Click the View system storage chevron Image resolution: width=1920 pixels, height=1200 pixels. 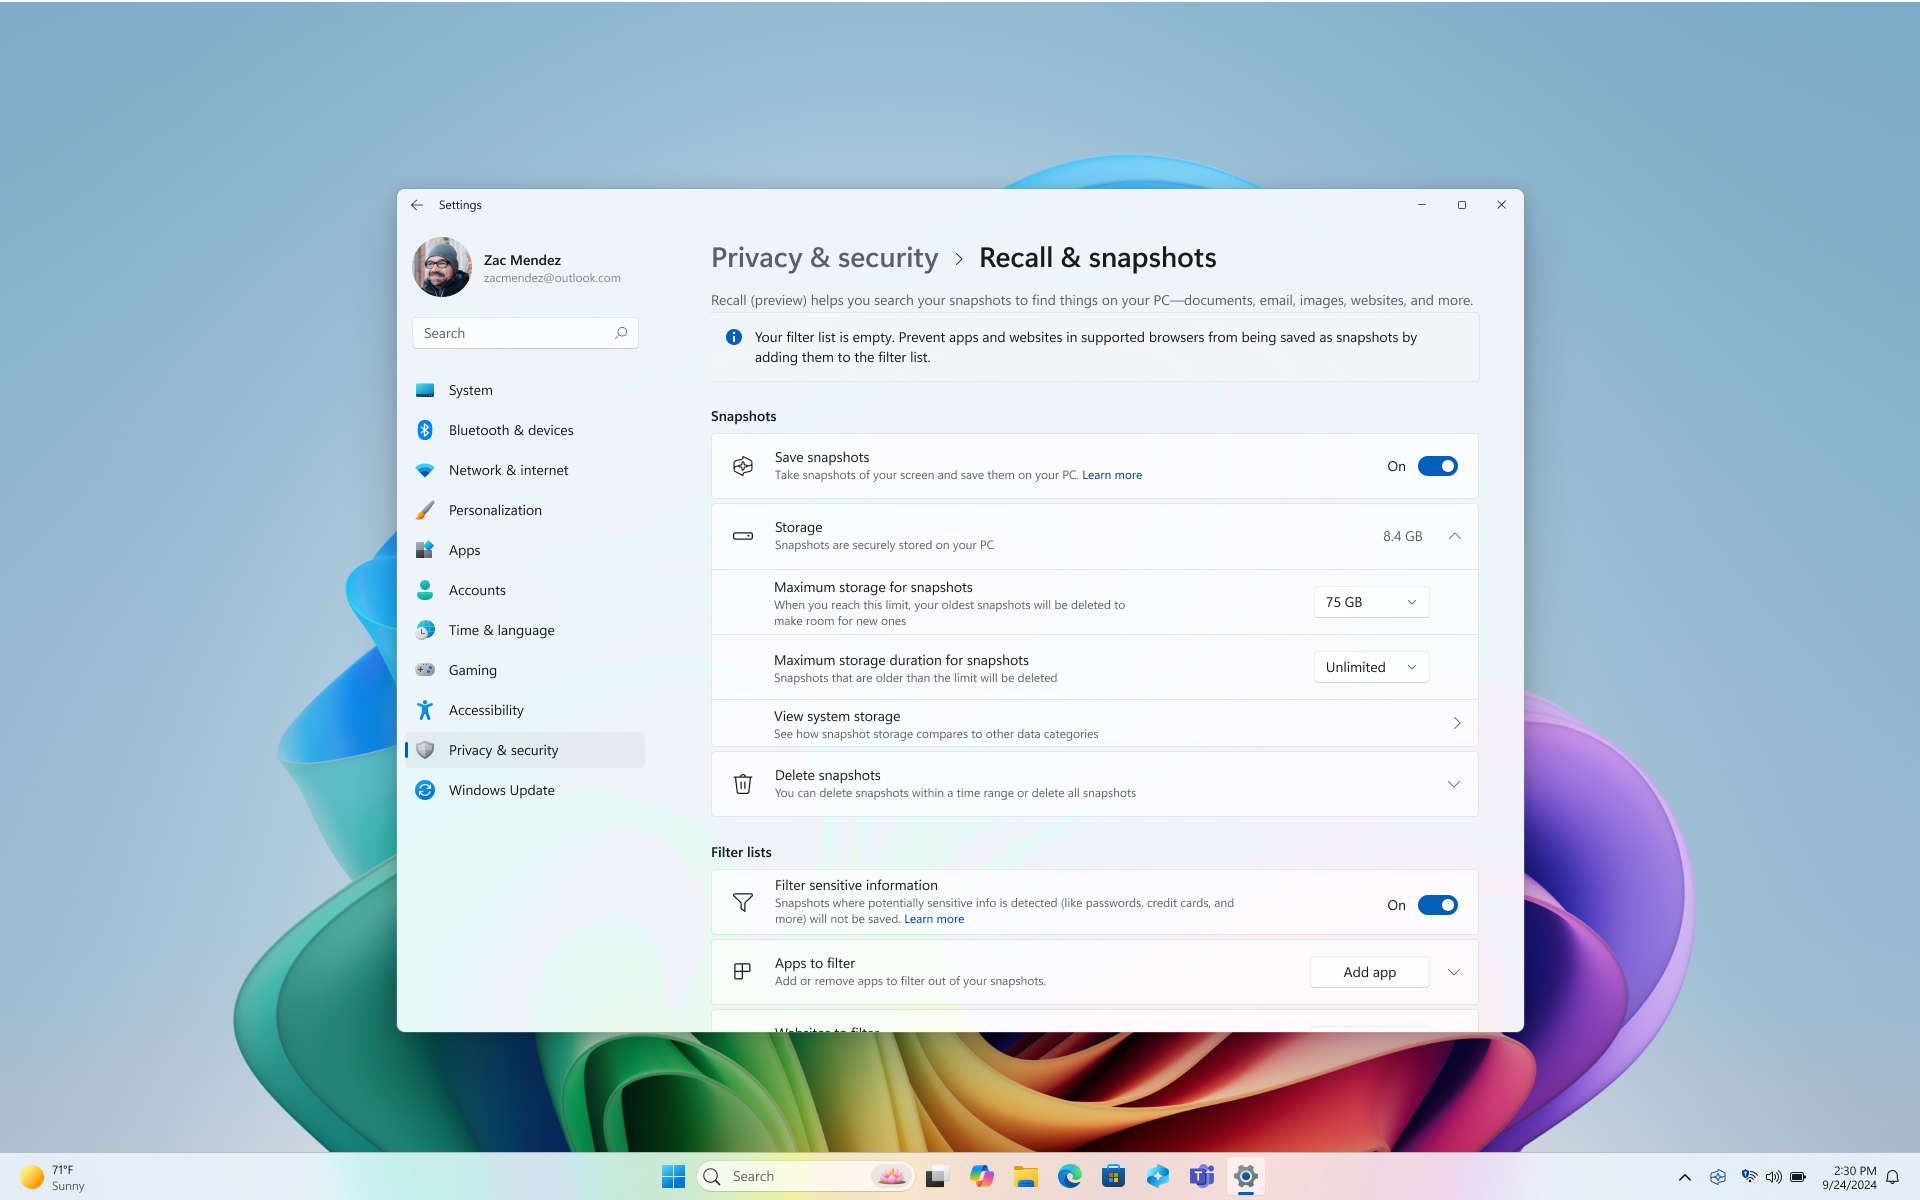point(1456,723)
